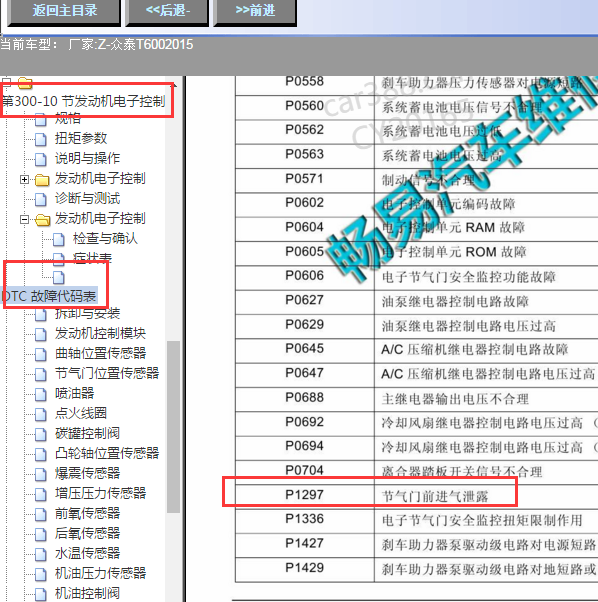Select the 检查与确认 tree label
This screenshot has width=598, height=602.
point(105,238)
